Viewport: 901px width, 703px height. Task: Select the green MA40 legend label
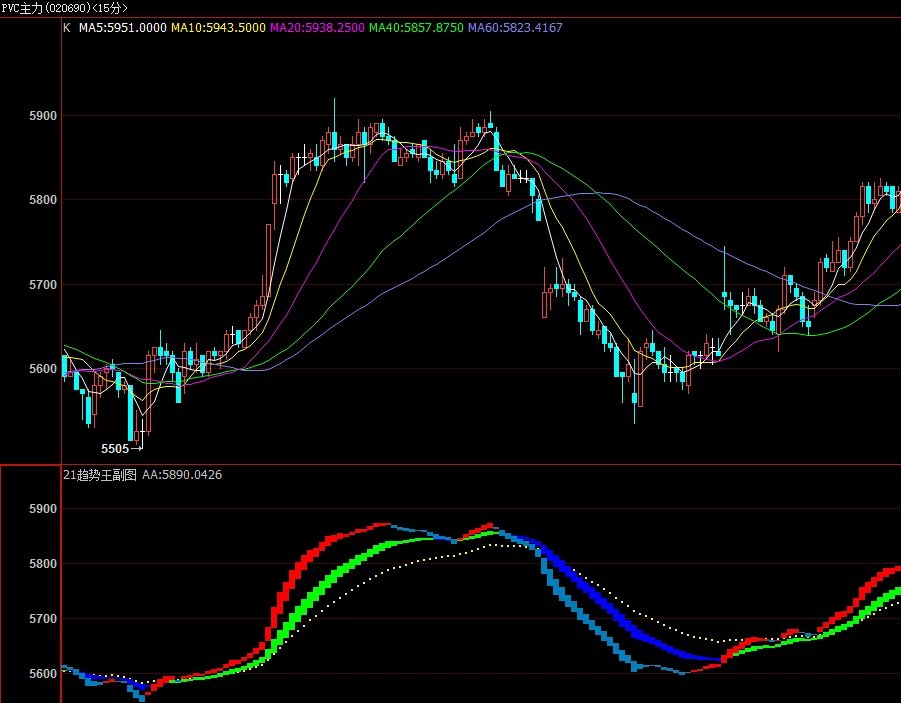416,28
